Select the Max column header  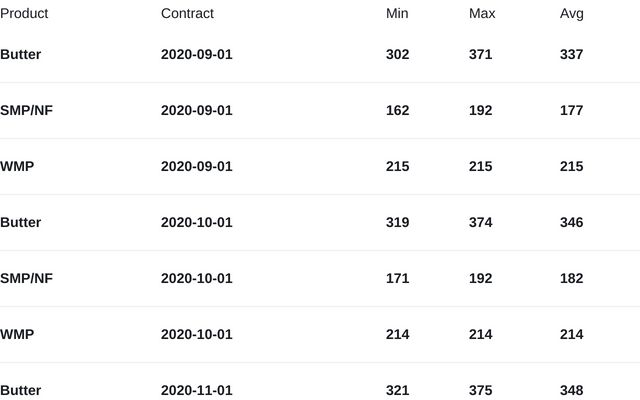pyautogui.click(x=482, y=14)
